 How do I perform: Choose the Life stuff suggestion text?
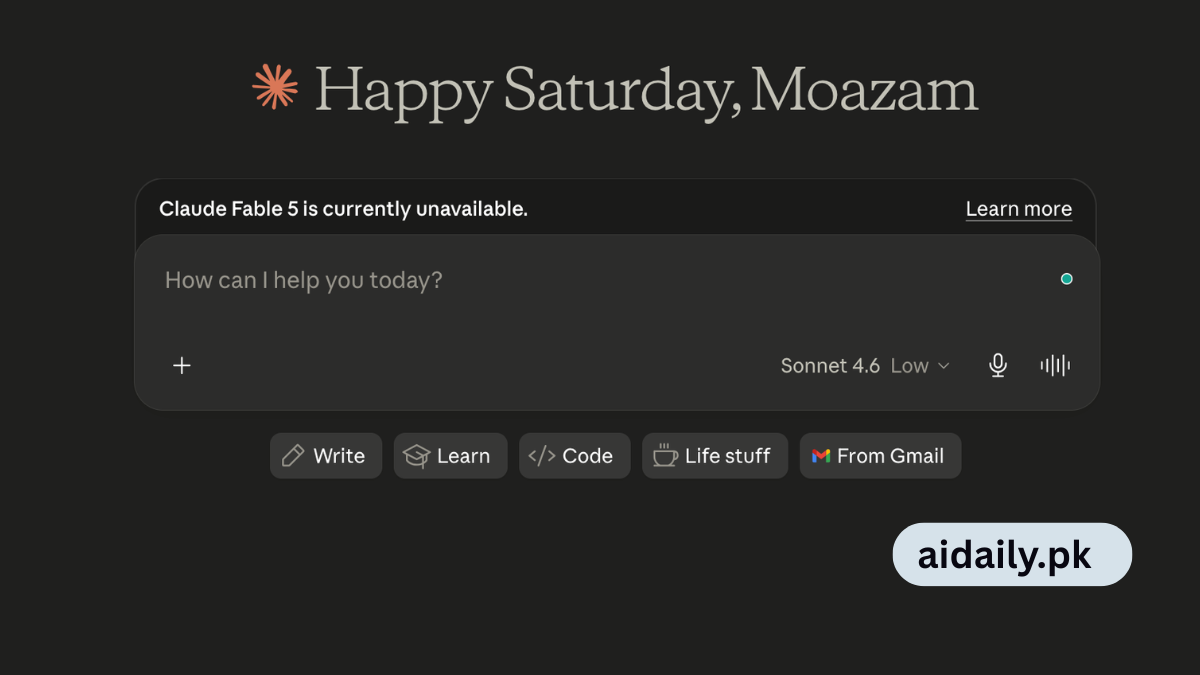pos(727,456)
